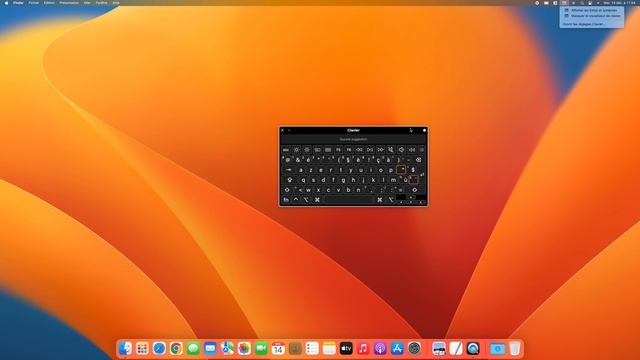Open the Présentation menu
This screenshot has height=360, width=640.
[69, 3]
